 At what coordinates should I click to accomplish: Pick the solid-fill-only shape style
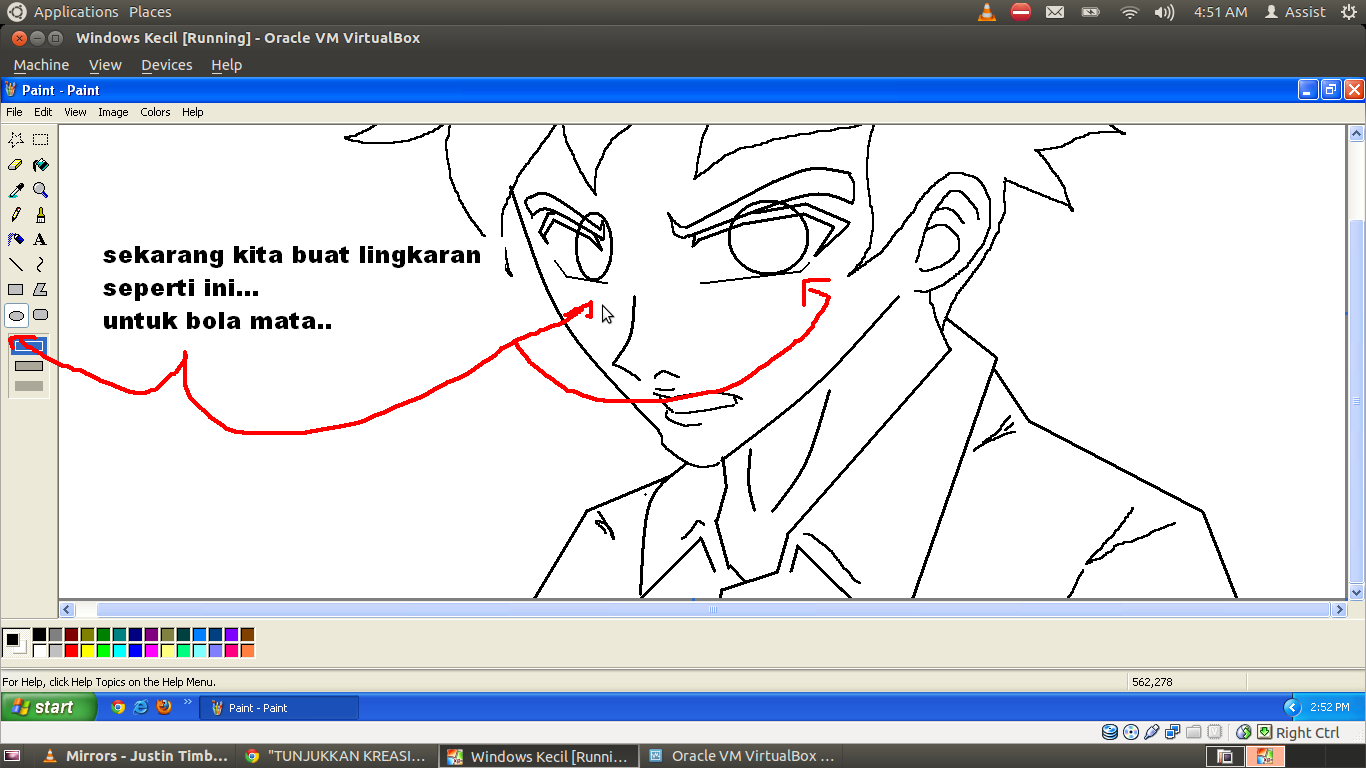coord(29,386)
